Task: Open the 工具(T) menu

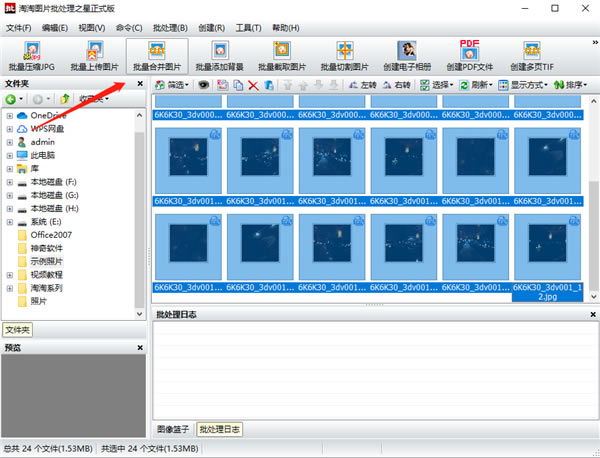Action: click(x=248, y=28)
